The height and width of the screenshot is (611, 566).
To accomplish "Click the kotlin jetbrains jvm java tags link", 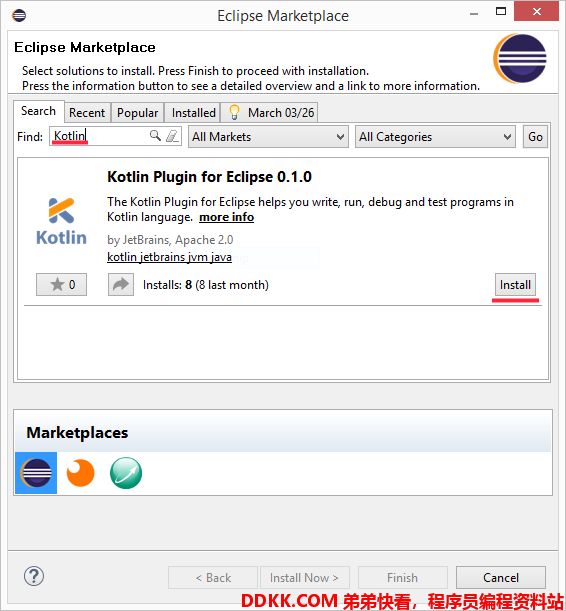I will click(x=169, y=257).
